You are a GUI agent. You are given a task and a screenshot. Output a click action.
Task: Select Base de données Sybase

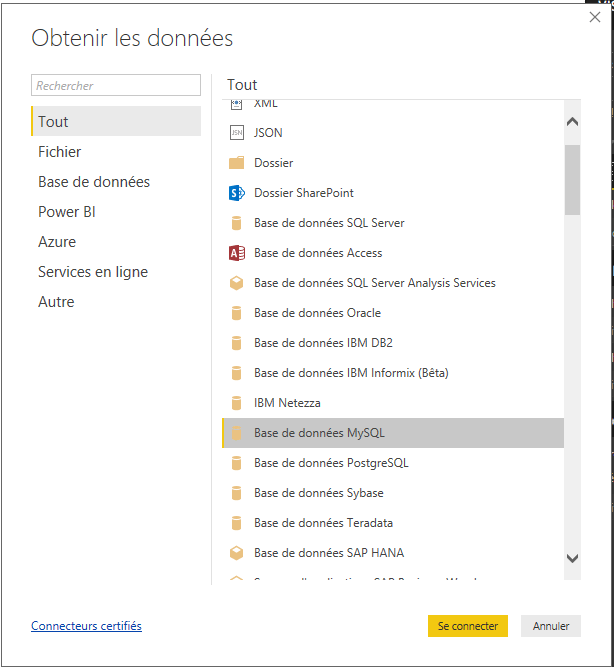click(319, 493)
